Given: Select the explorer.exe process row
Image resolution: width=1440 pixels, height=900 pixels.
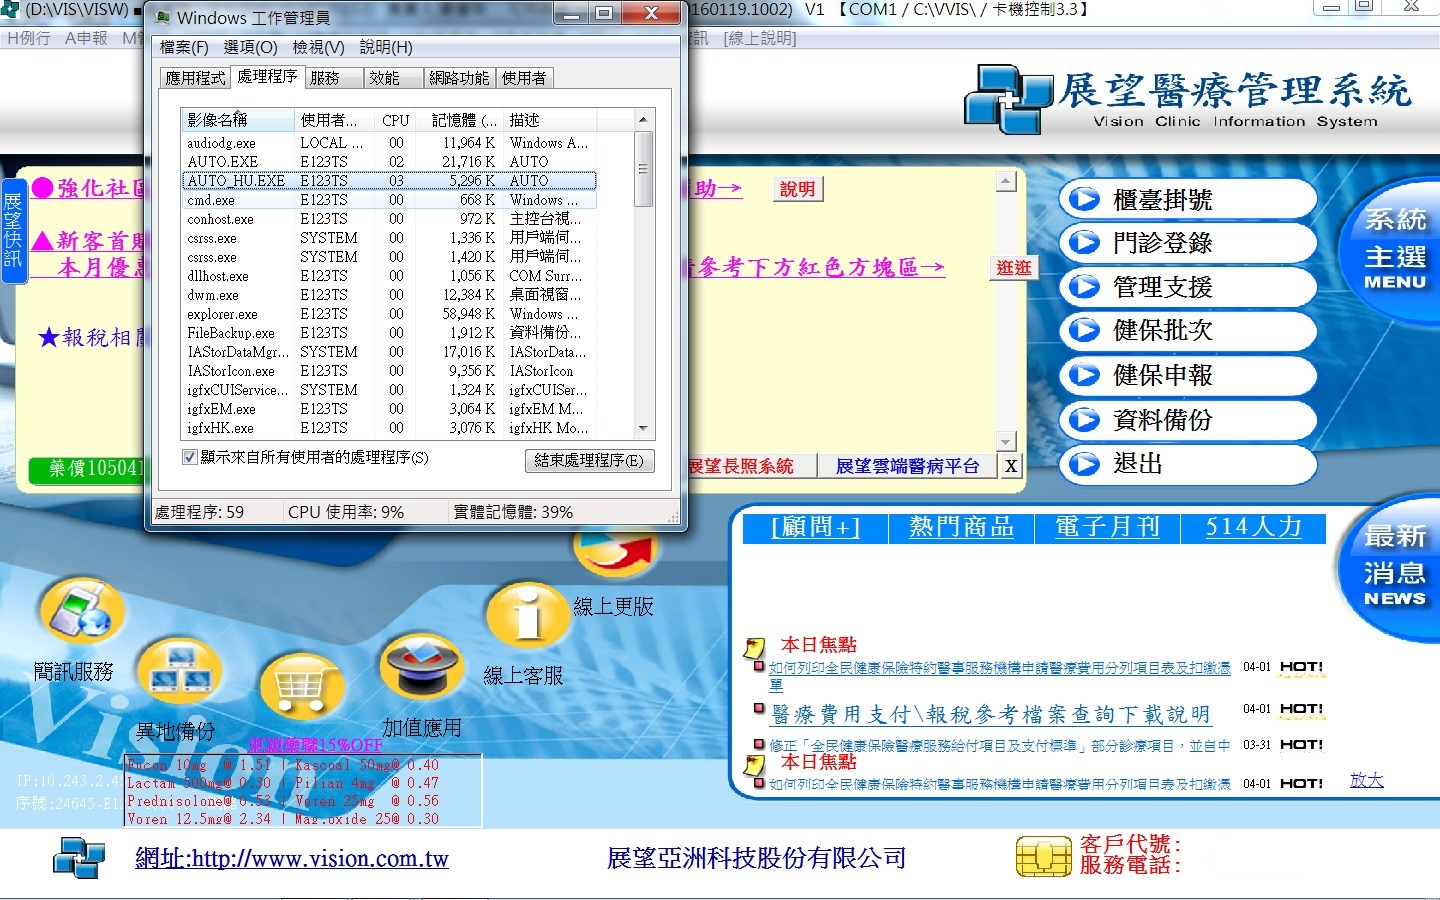Looking at the screenshot, I should pyautogui.click(x=389, y=314).
